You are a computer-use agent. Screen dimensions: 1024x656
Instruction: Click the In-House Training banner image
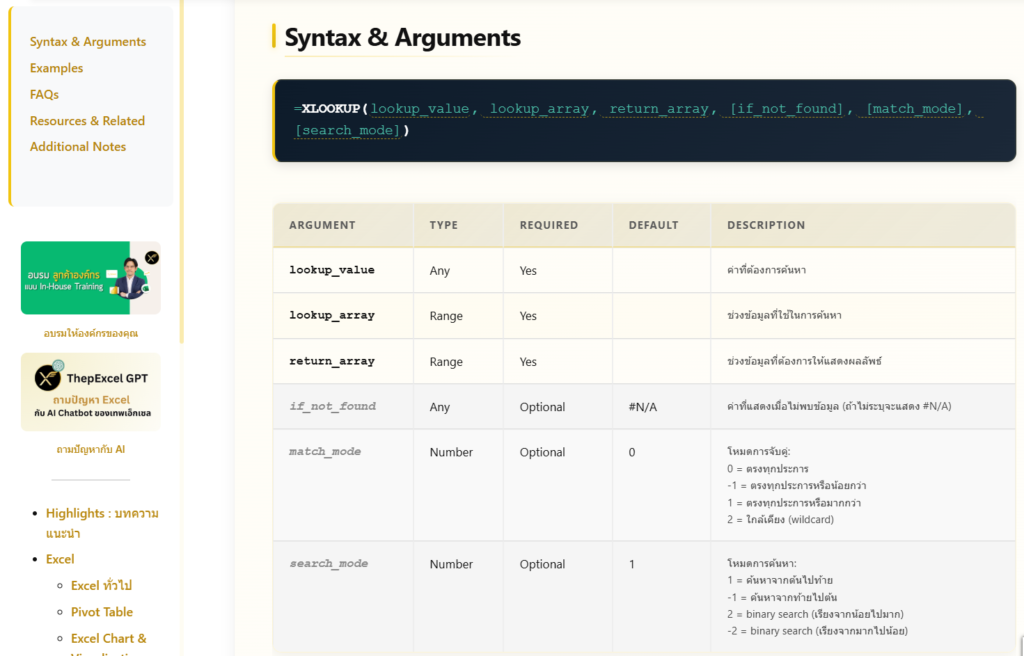click(90, 276)
